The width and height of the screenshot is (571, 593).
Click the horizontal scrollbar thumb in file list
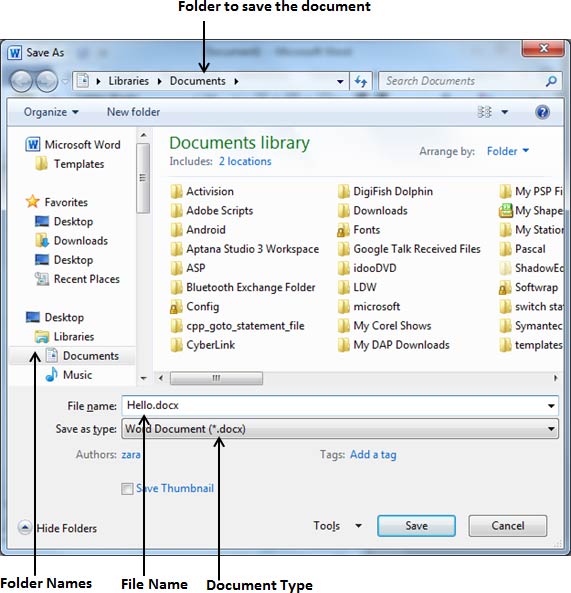[216, 378]
